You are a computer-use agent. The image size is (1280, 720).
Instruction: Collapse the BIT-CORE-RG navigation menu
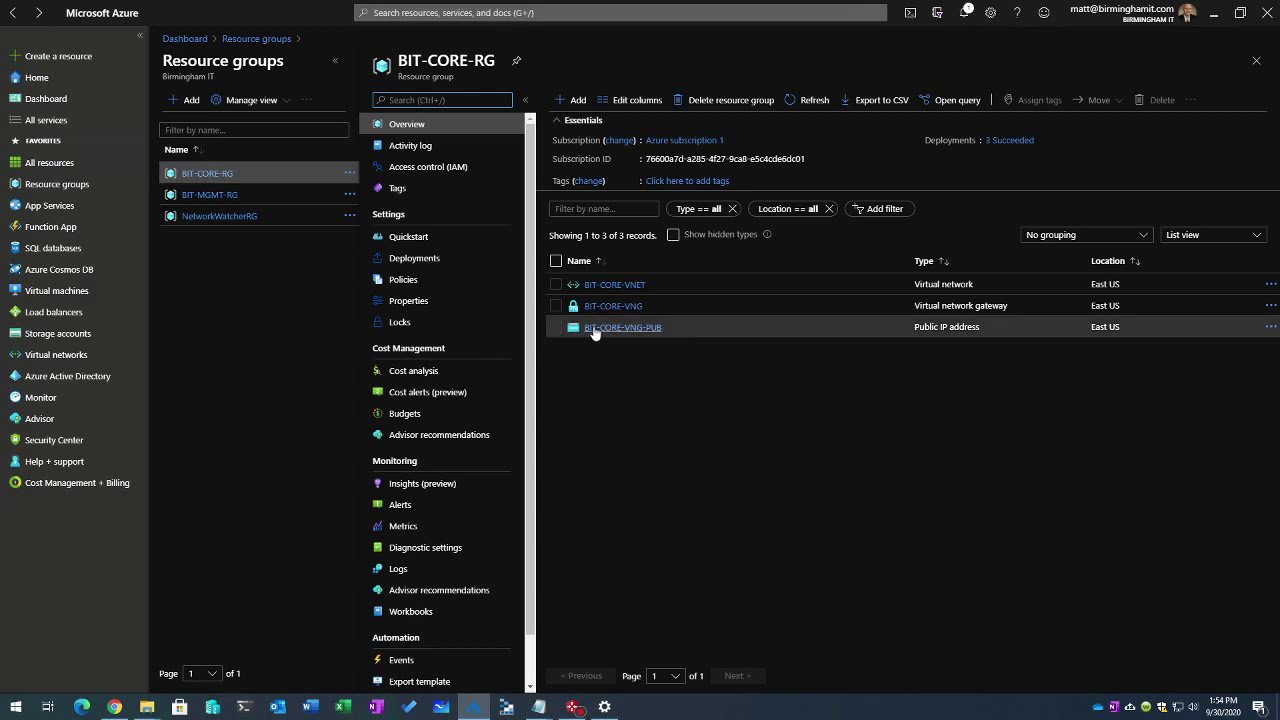point(525,100)
